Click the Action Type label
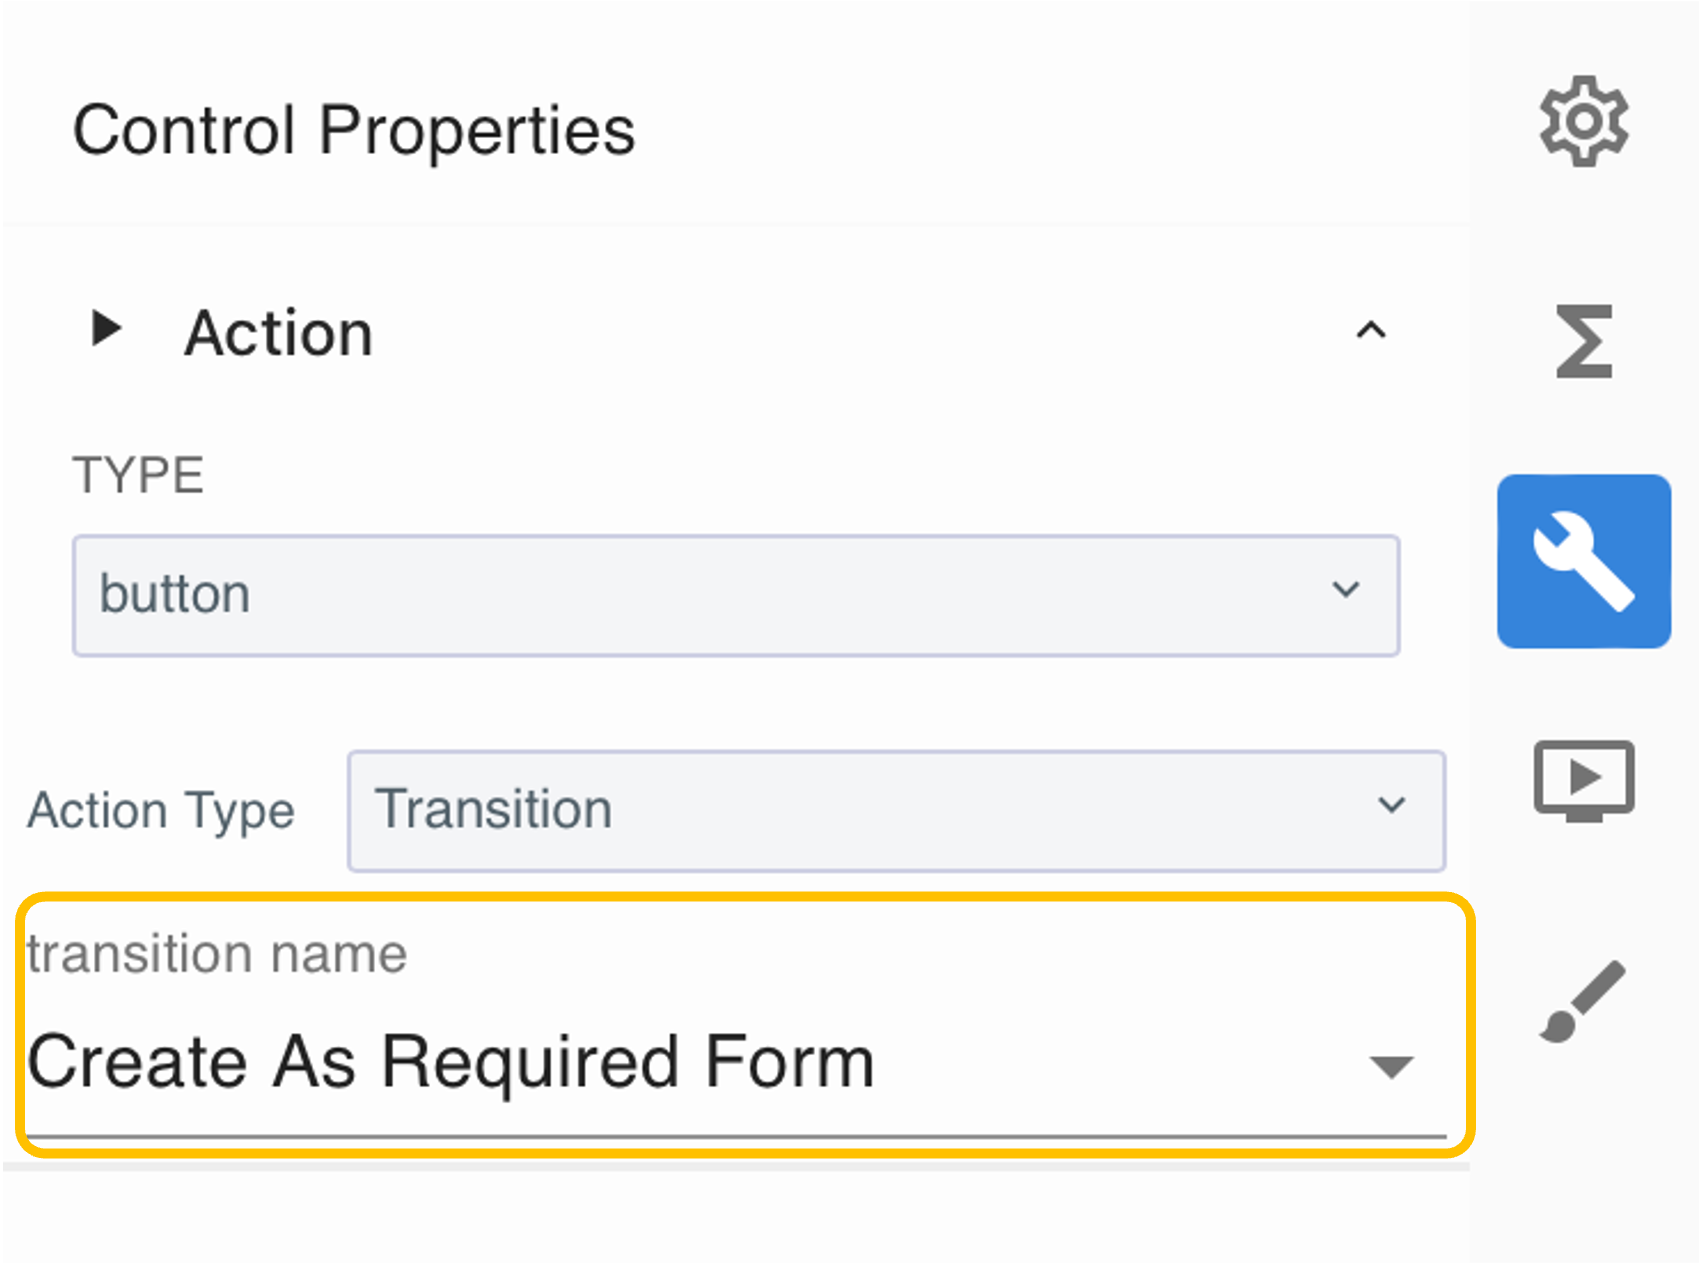Screen dimensions: 1700x1265 (161, 810)
